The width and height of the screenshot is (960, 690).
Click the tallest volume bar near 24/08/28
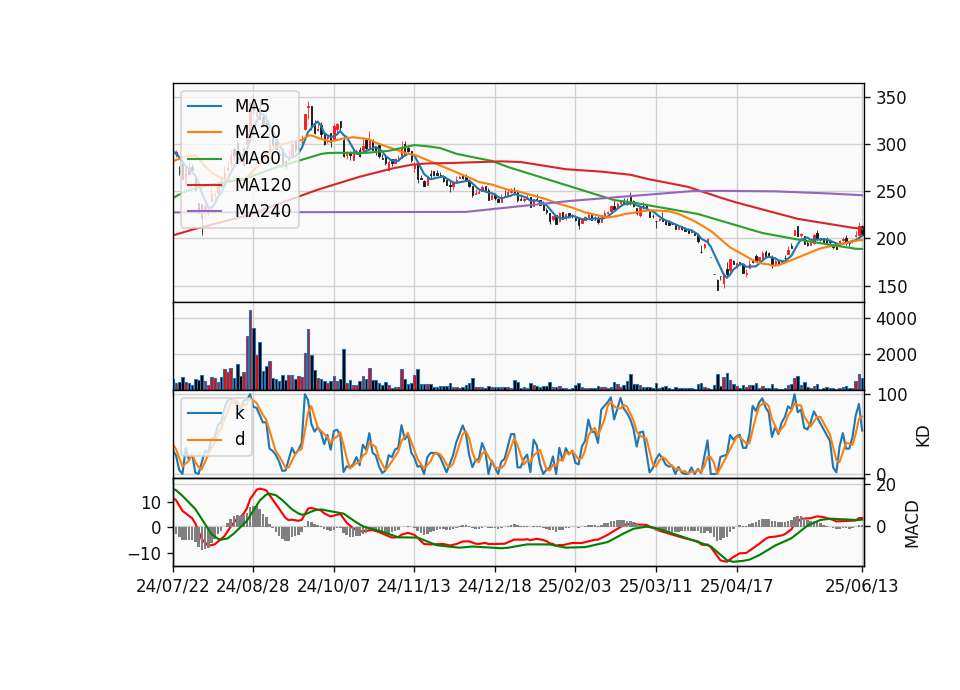click(x=250, y=350)
